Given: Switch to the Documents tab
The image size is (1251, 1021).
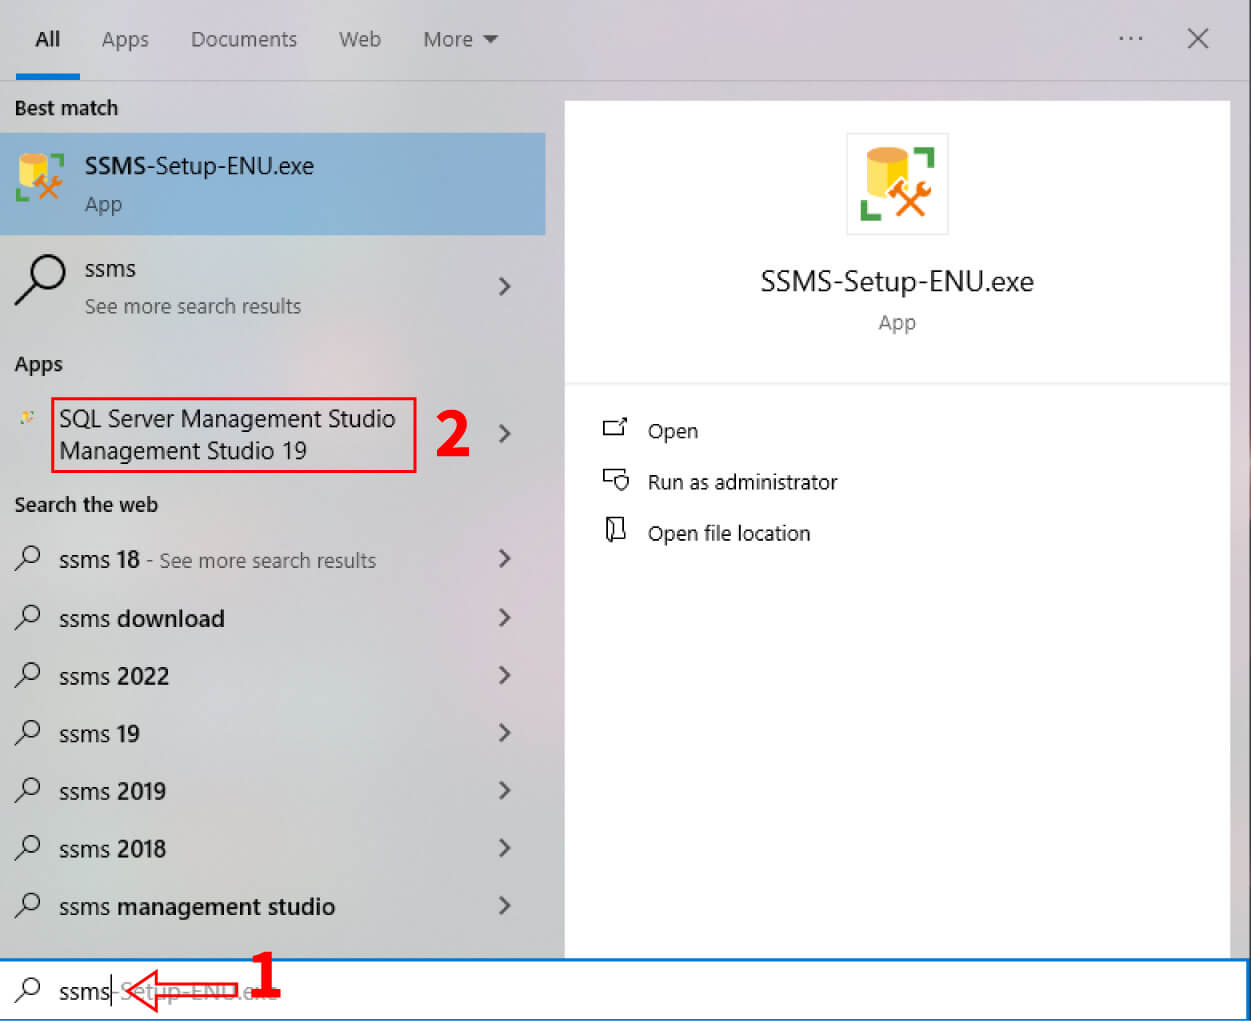Looking at the screenshot, I should [x=243, y=39].
